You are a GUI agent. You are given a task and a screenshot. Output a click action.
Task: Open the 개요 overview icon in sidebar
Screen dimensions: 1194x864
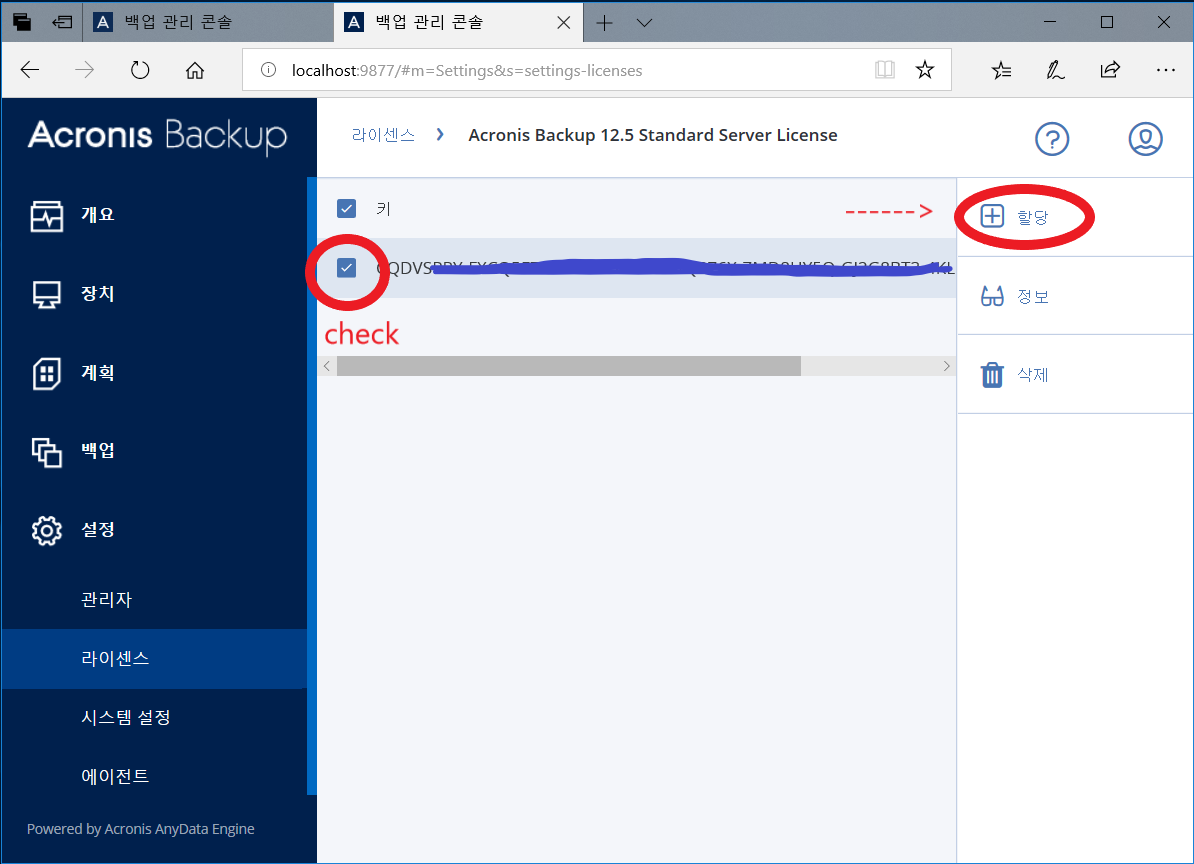coord(46,215)
